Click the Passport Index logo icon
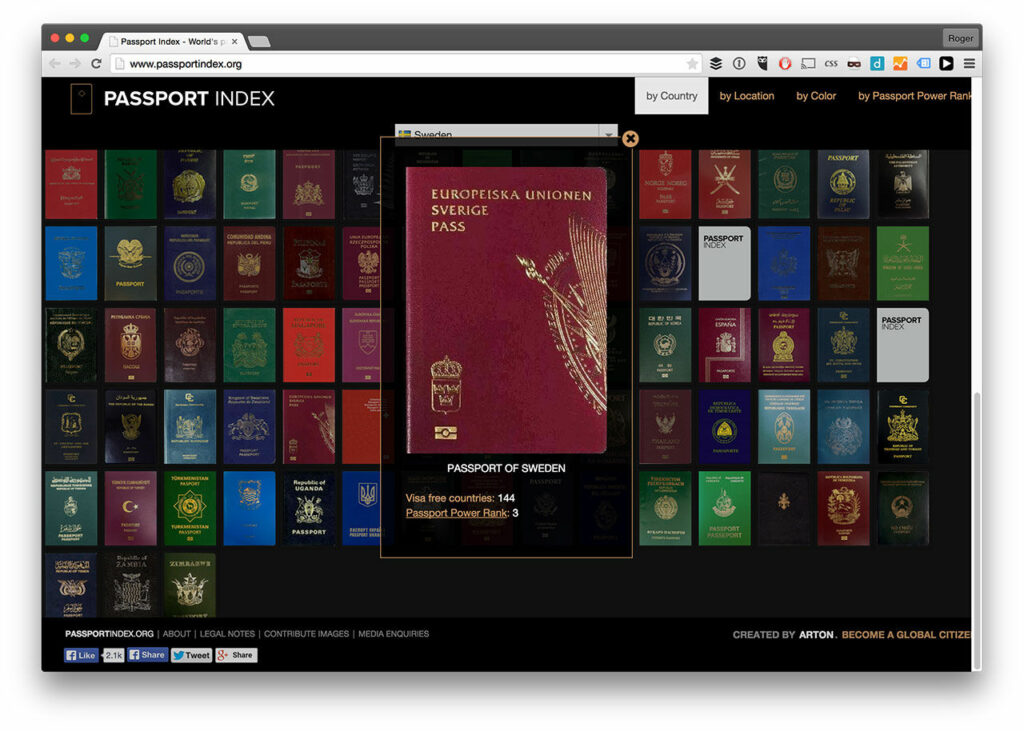1024x731 pixels. pyautogui.click(x=81, y=99)
